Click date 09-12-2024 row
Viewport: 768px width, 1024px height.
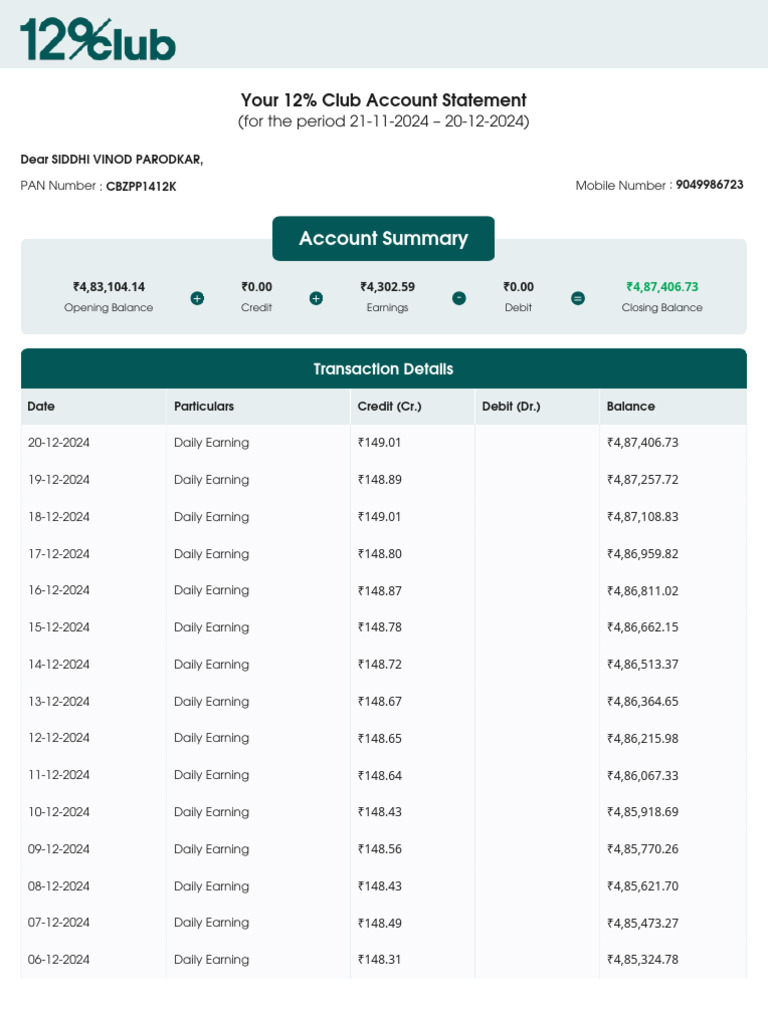[59, 849]
